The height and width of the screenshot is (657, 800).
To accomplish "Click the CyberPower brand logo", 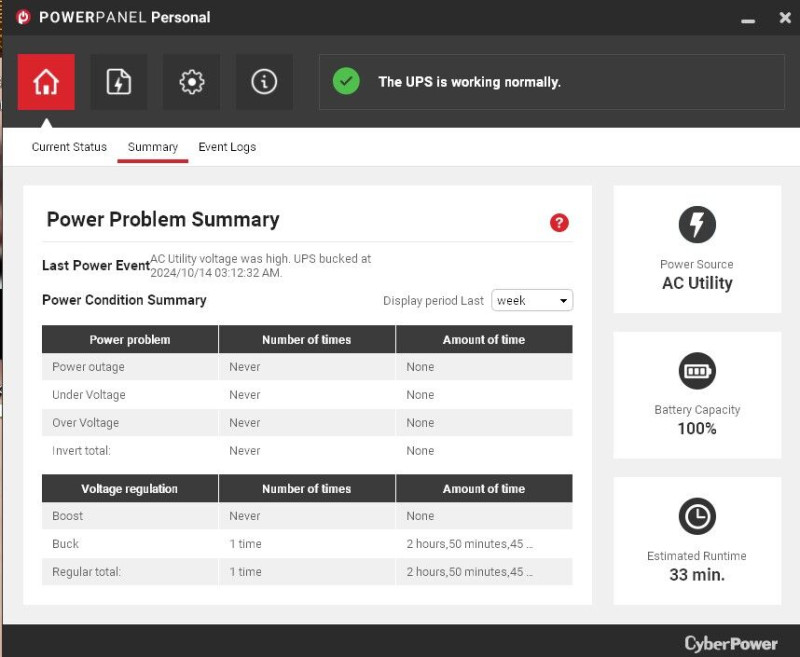I will pos(731,644).
